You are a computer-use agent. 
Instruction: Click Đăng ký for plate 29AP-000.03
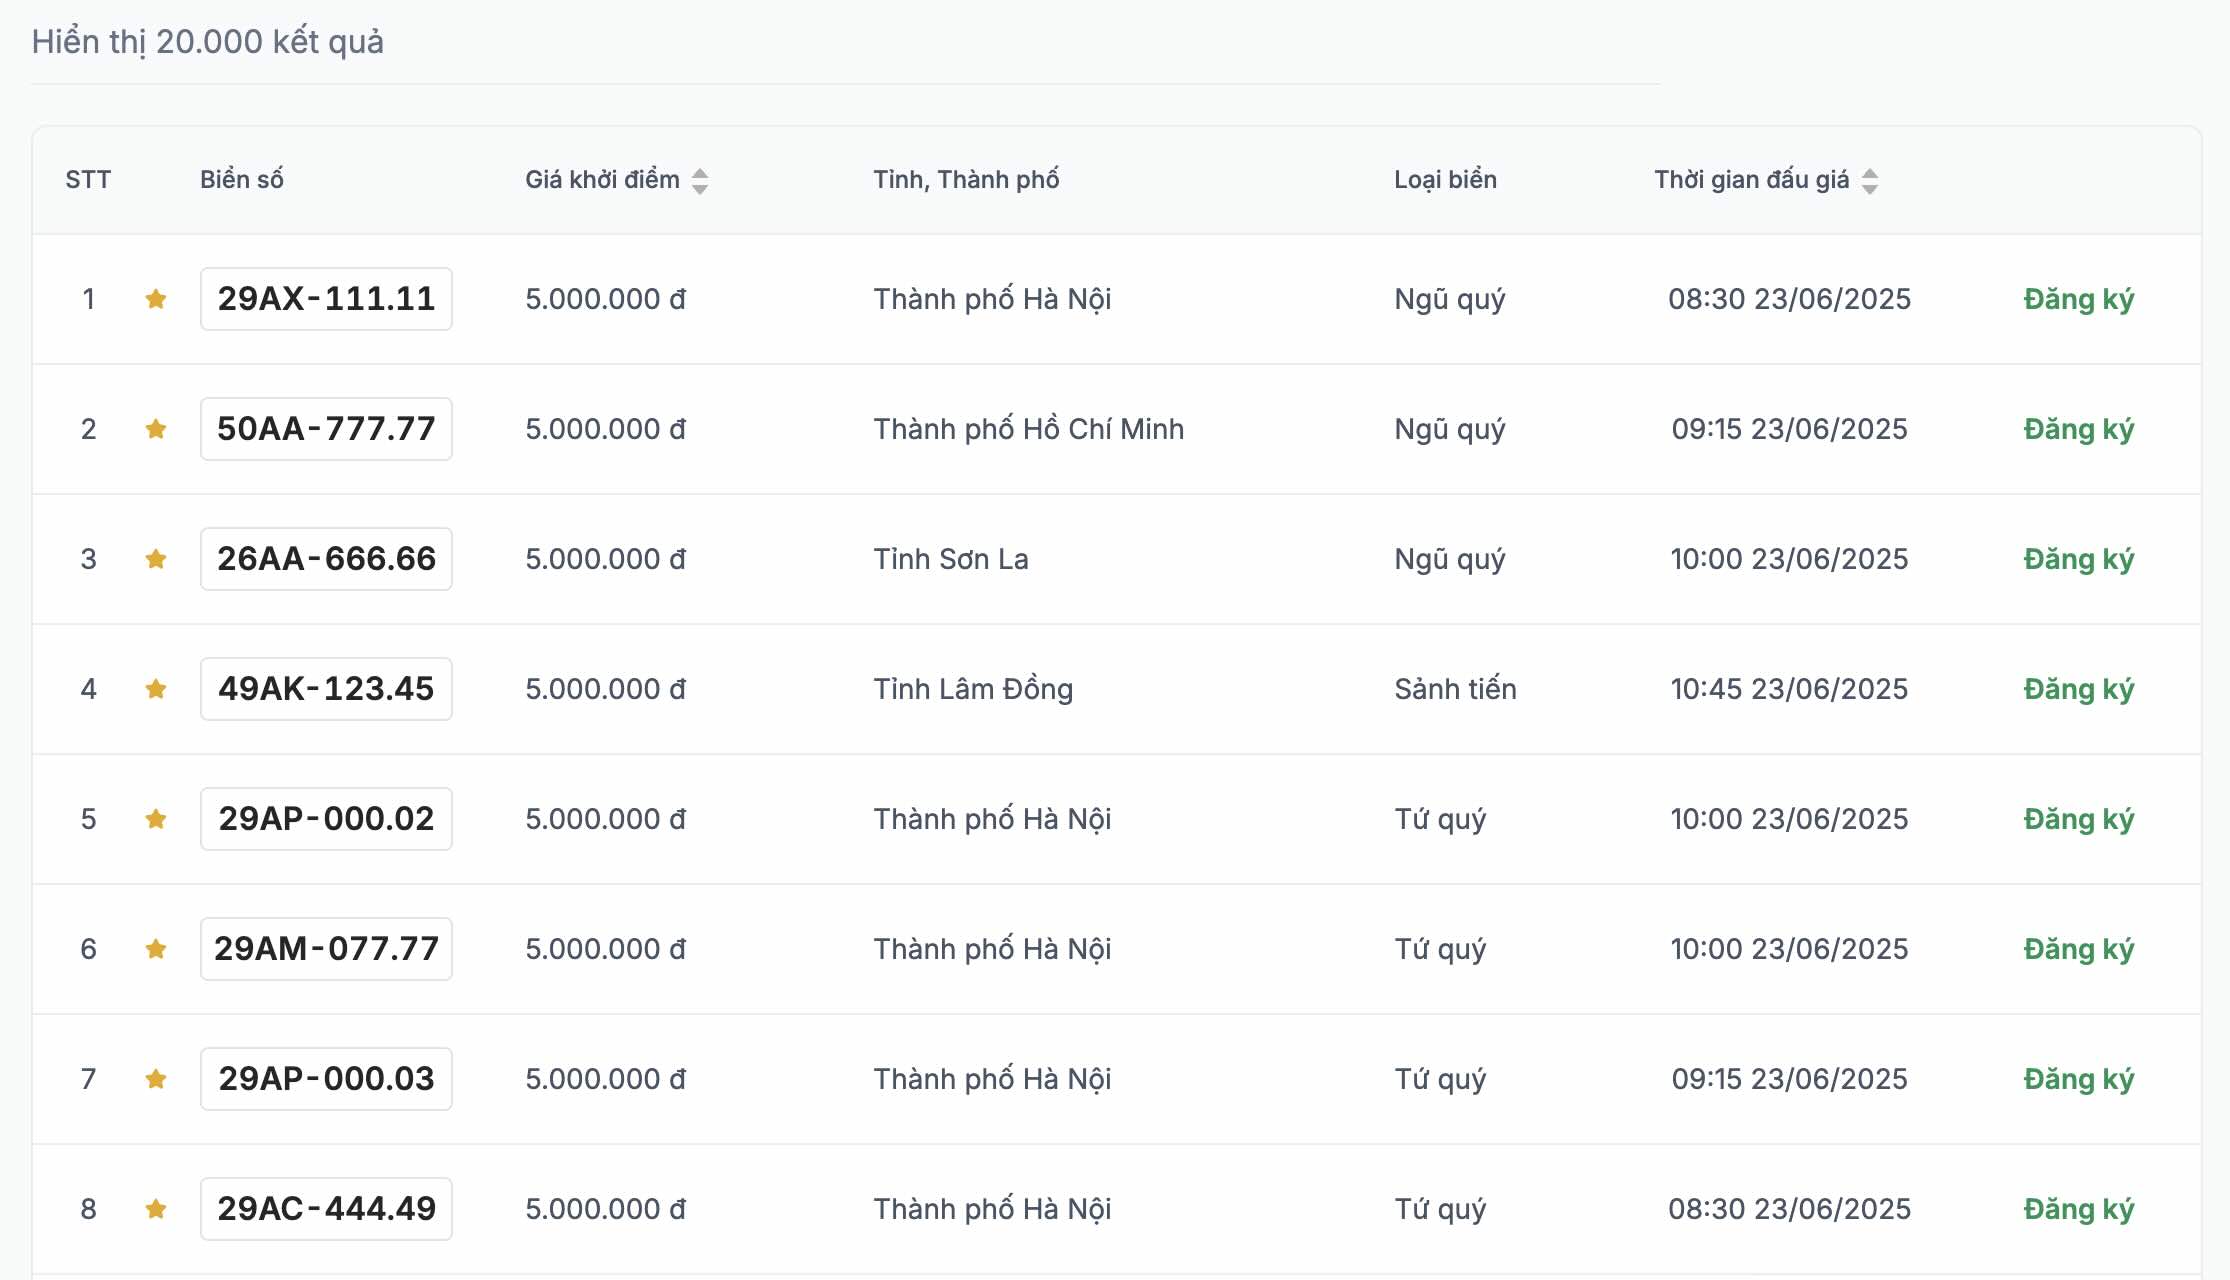pos(2078,1079)
